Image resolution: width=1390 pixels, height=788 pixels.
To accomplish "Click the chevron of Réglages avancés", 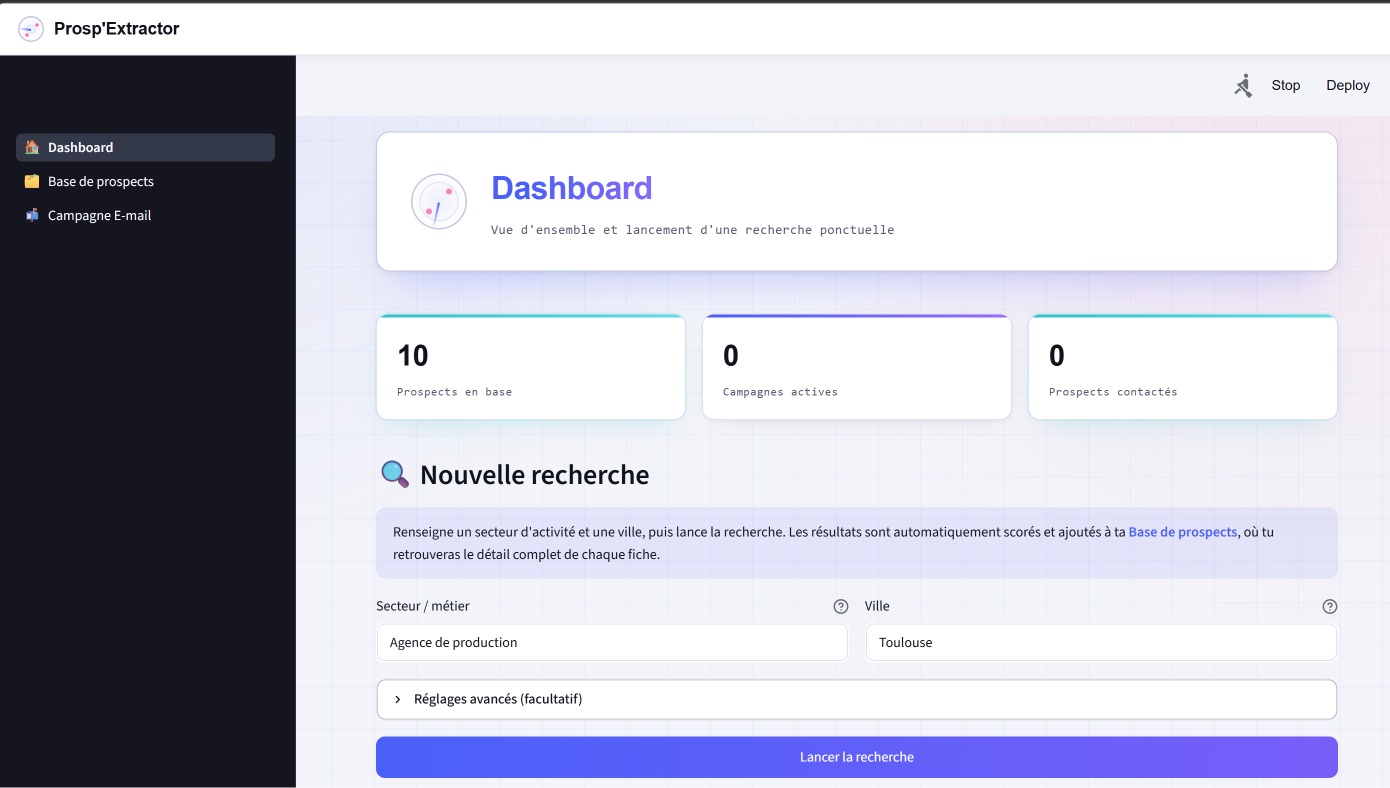I will (x=397, y=699).
